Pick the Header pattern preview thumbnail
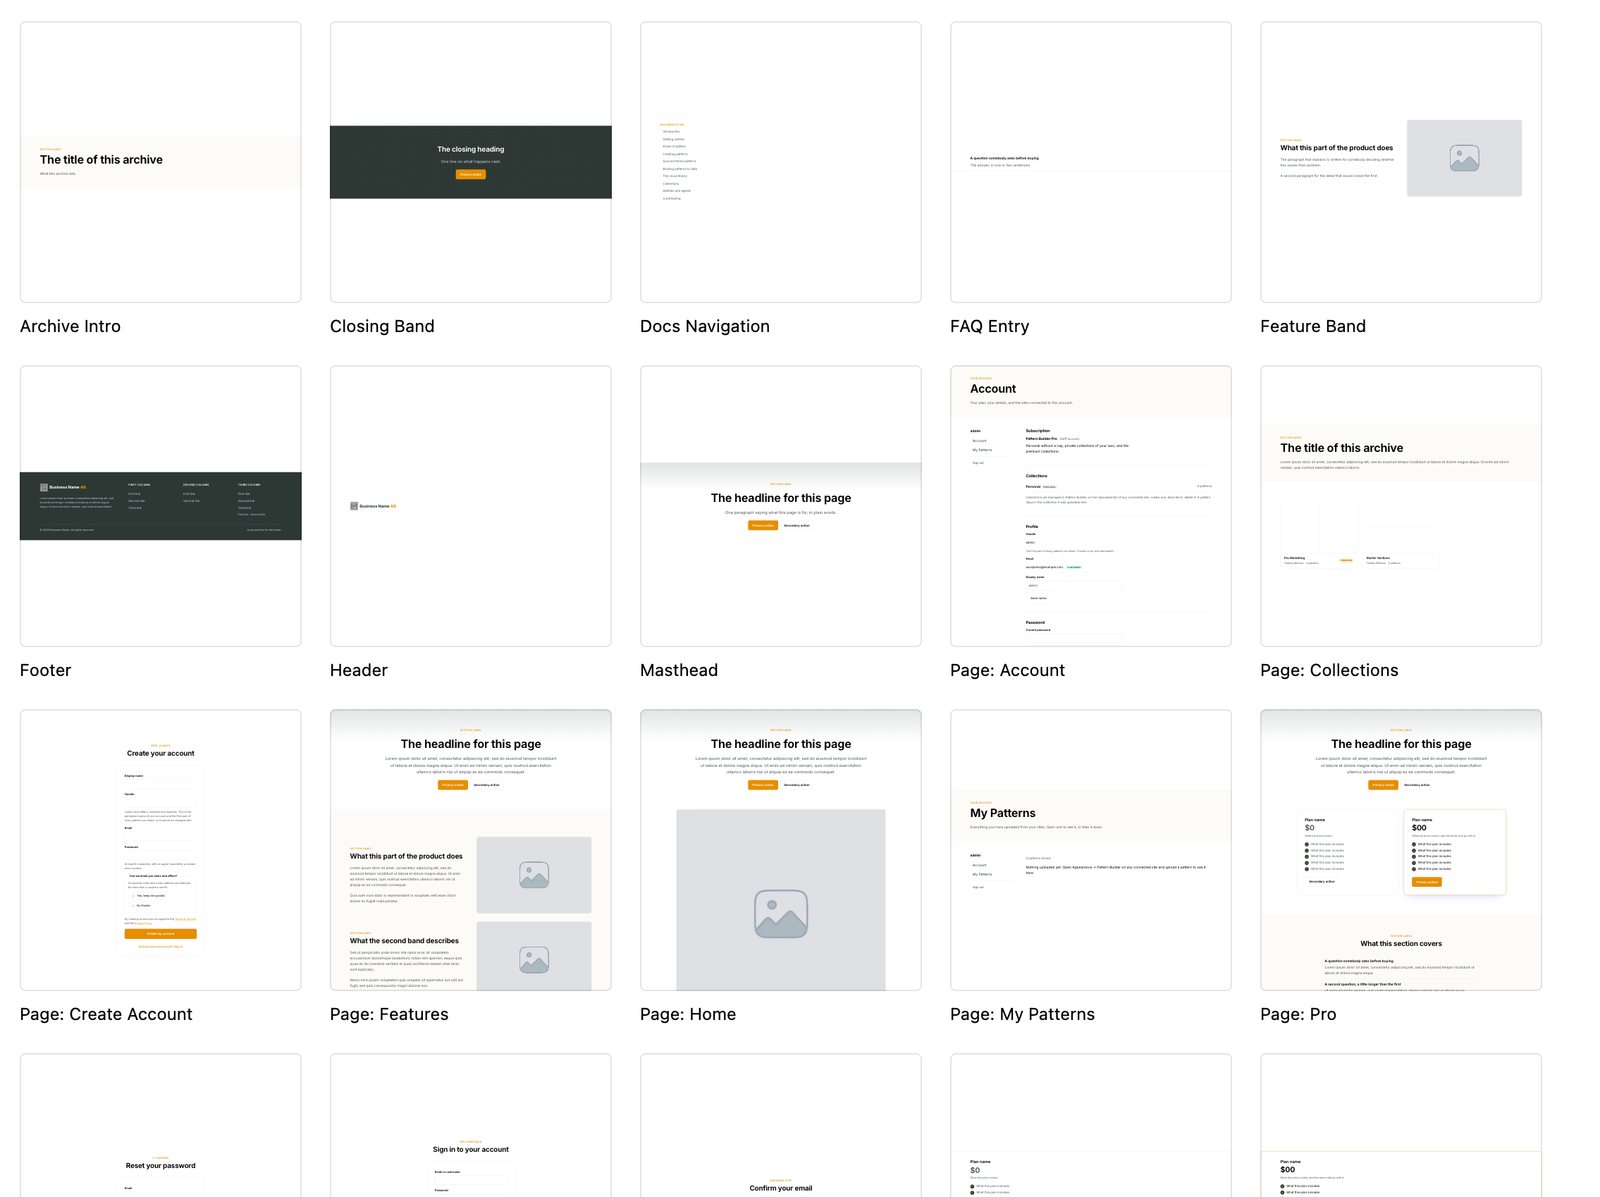This screenshot has width=1600, height=1197. [x=470, y=506]
